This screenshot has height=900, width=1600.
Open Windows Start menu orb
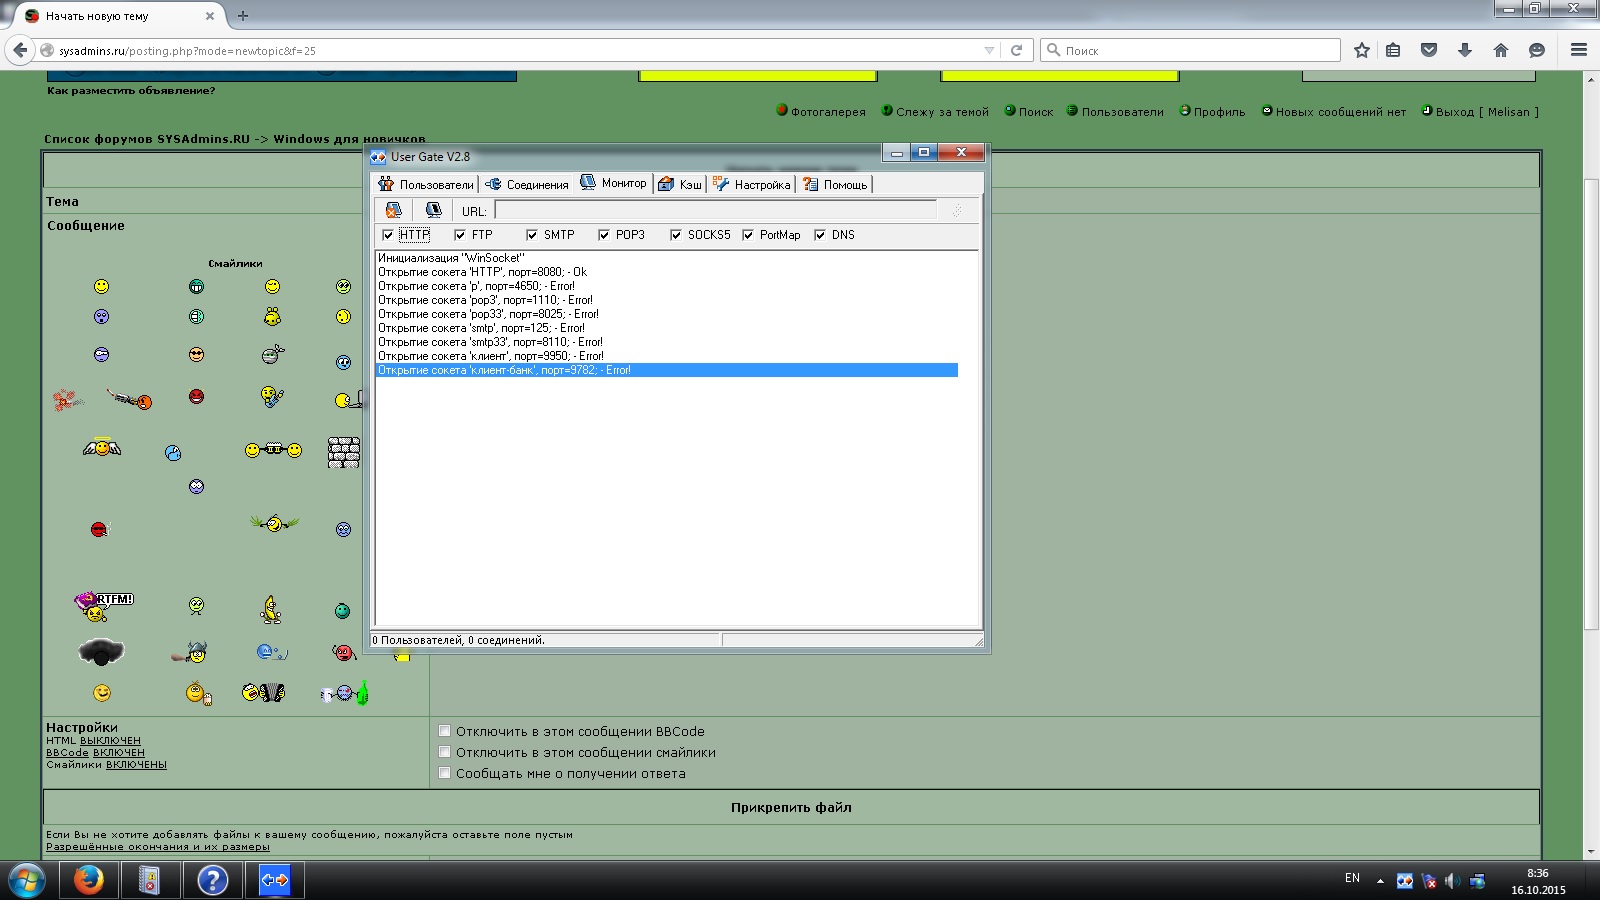[x=26, y=881]
